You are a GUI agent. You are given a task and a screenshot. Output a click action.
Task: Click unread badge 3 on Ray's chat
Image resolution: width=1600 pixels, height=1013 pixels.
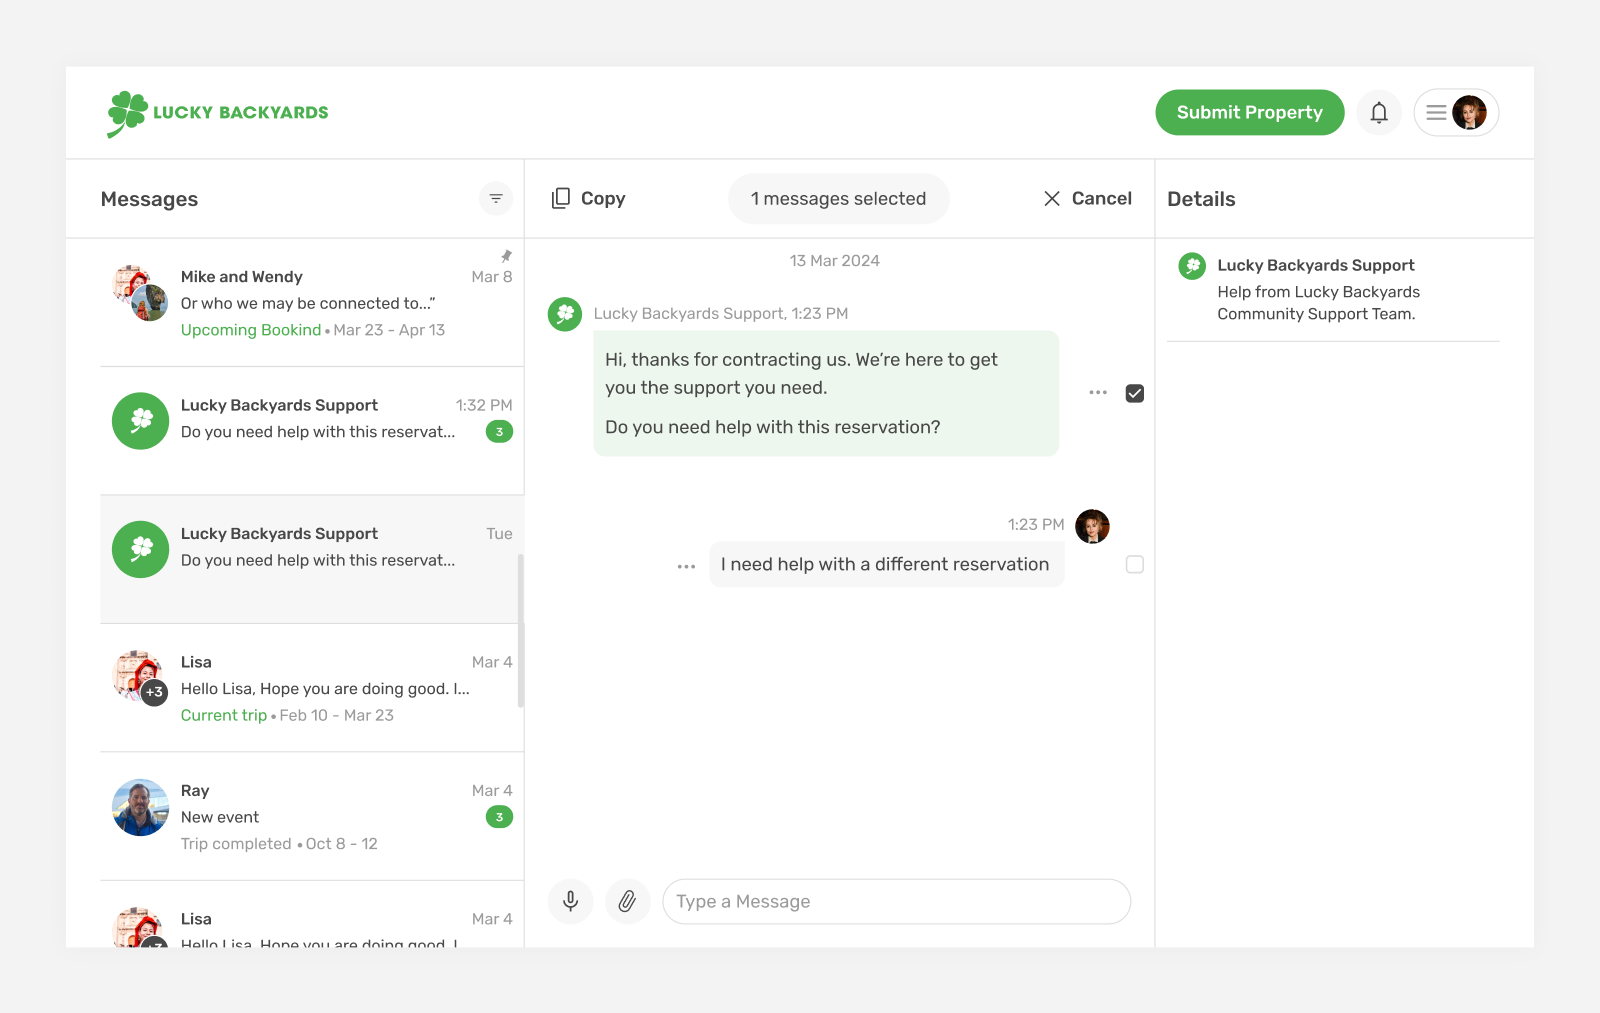tap(500, 817)
